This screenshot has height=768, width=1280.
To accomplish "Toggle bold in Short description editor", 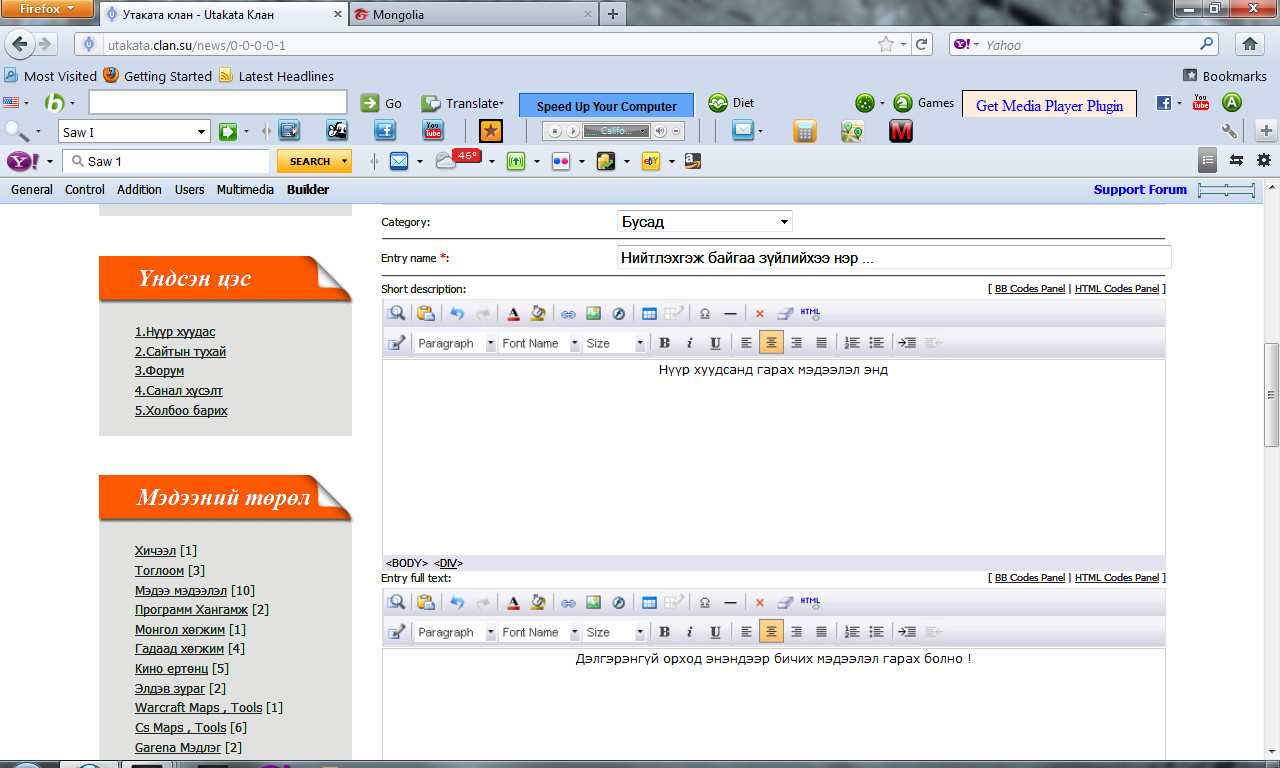I will click(x=664, y=343).
